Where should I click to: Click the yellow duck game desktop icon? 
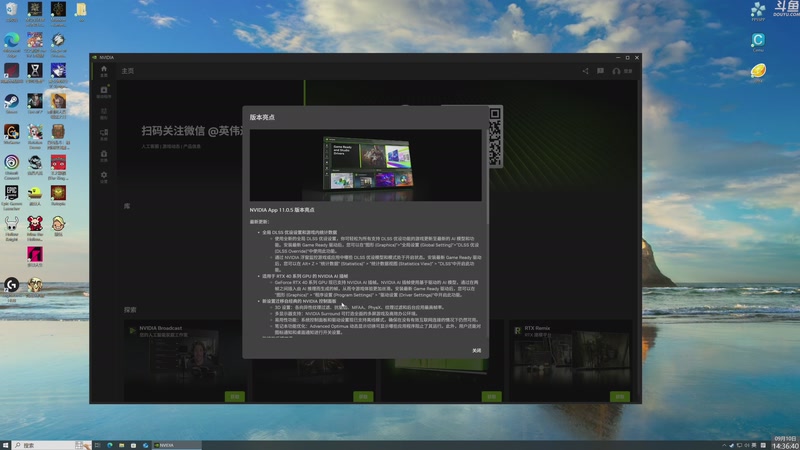(35, 195)
